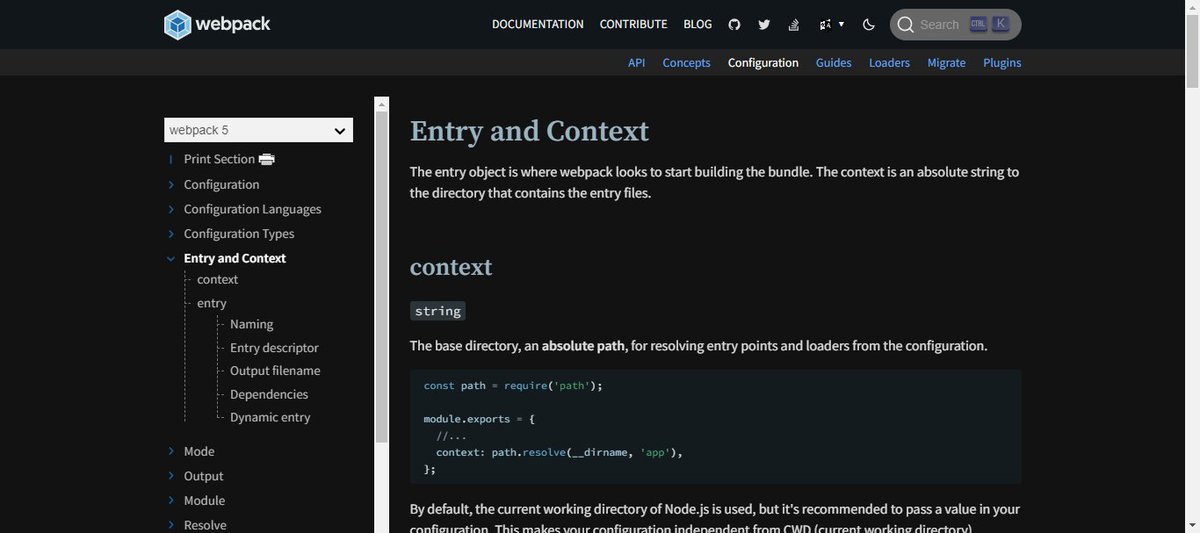The image size is (1200, 533).
Task: Open the Stack Overflow icon
Action: tap(794, 24)
